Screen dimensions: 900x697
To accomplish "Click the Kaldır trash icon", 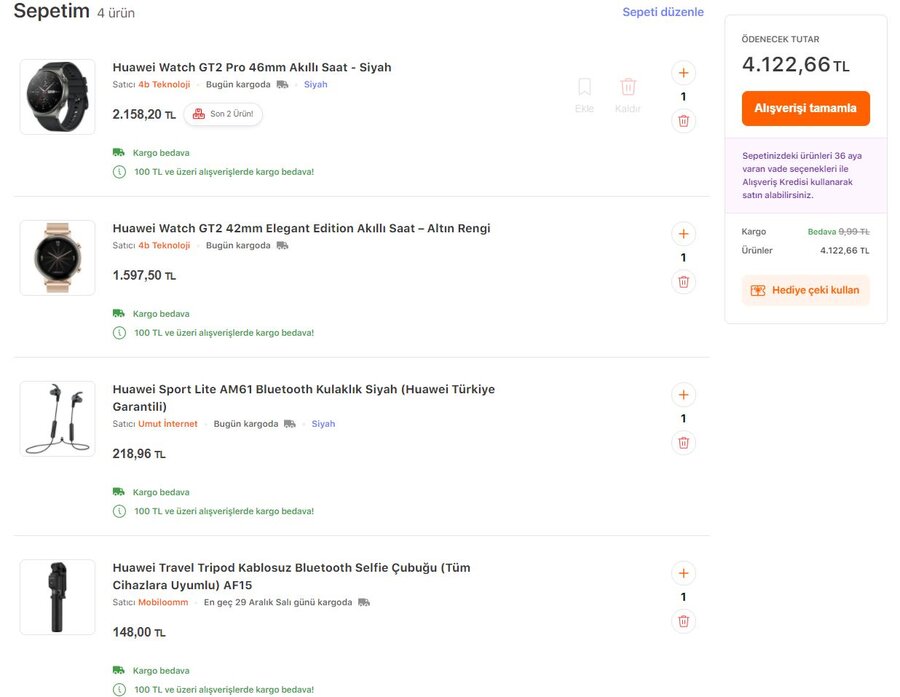I will click(628, 88).
